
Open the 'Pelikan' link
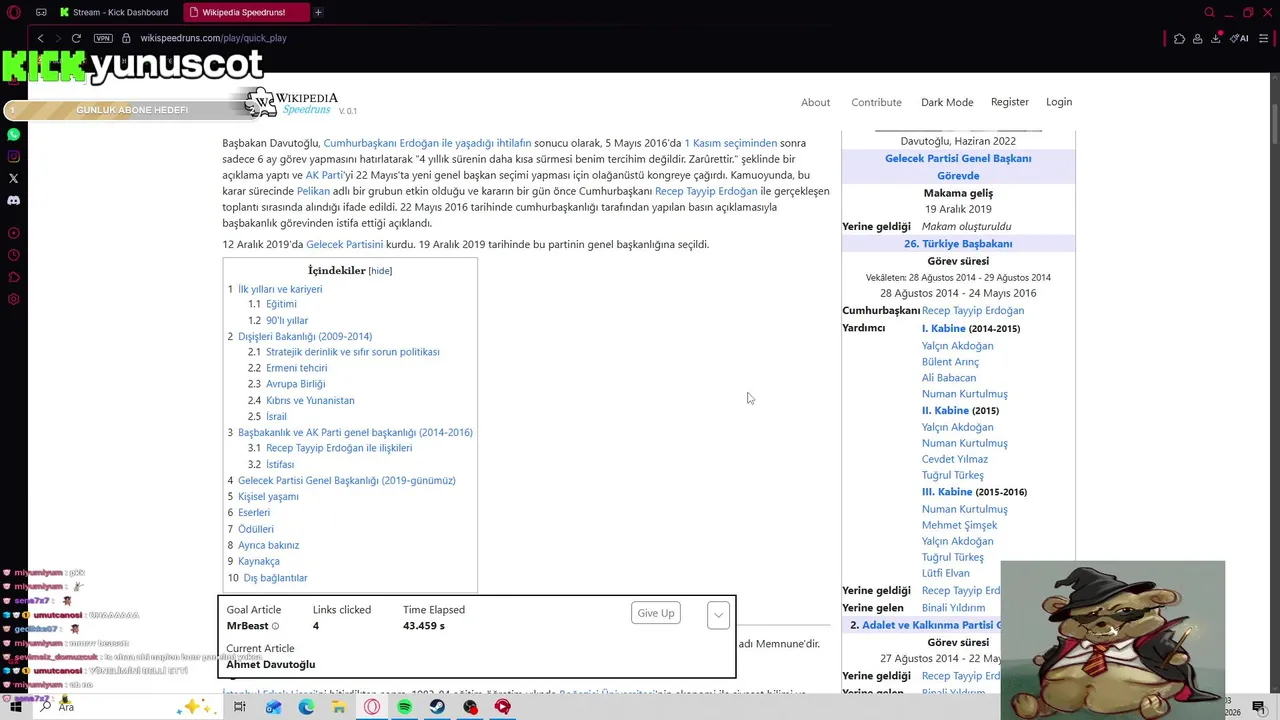(313, 191)
